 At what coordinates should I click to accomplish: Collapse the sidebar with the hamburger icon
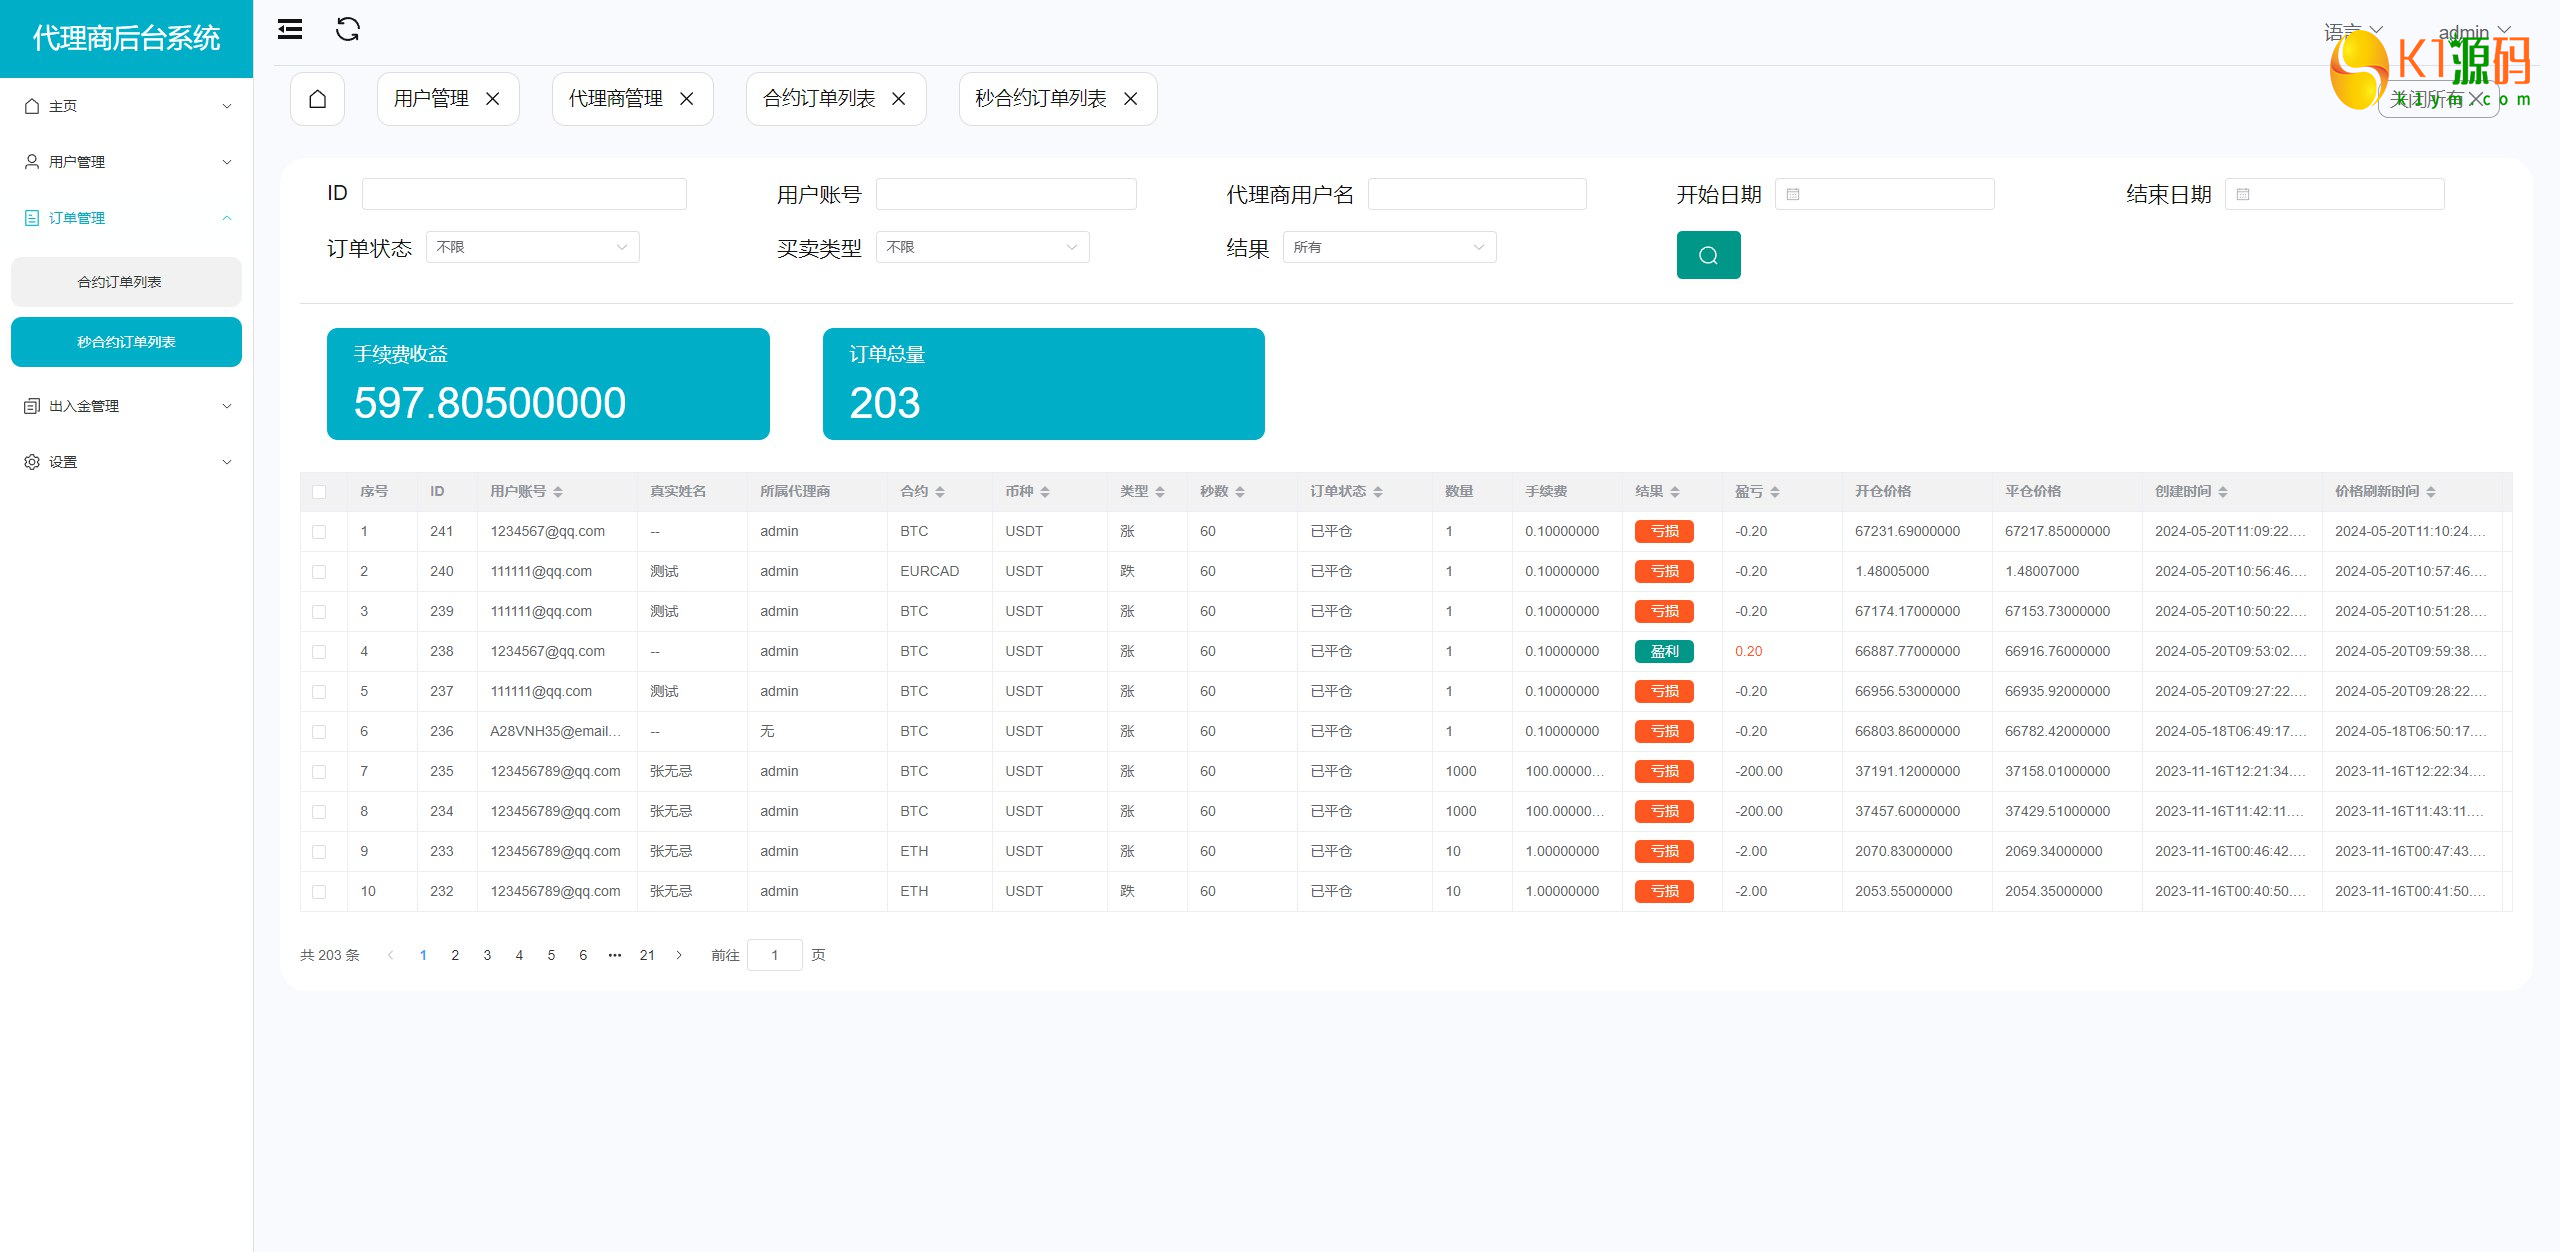tap(290, 30)
